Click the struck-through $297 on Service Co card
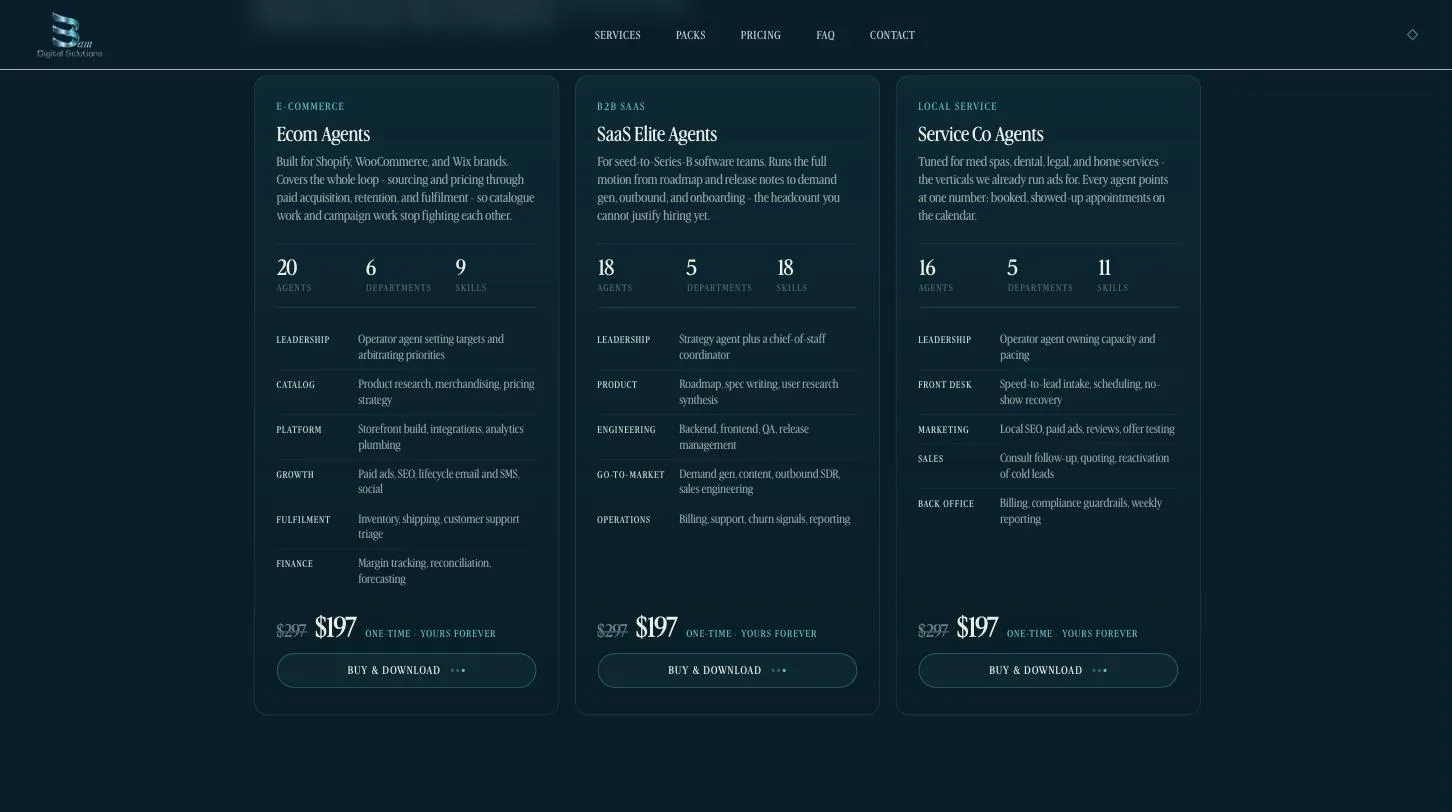 (x=933, y=631)
